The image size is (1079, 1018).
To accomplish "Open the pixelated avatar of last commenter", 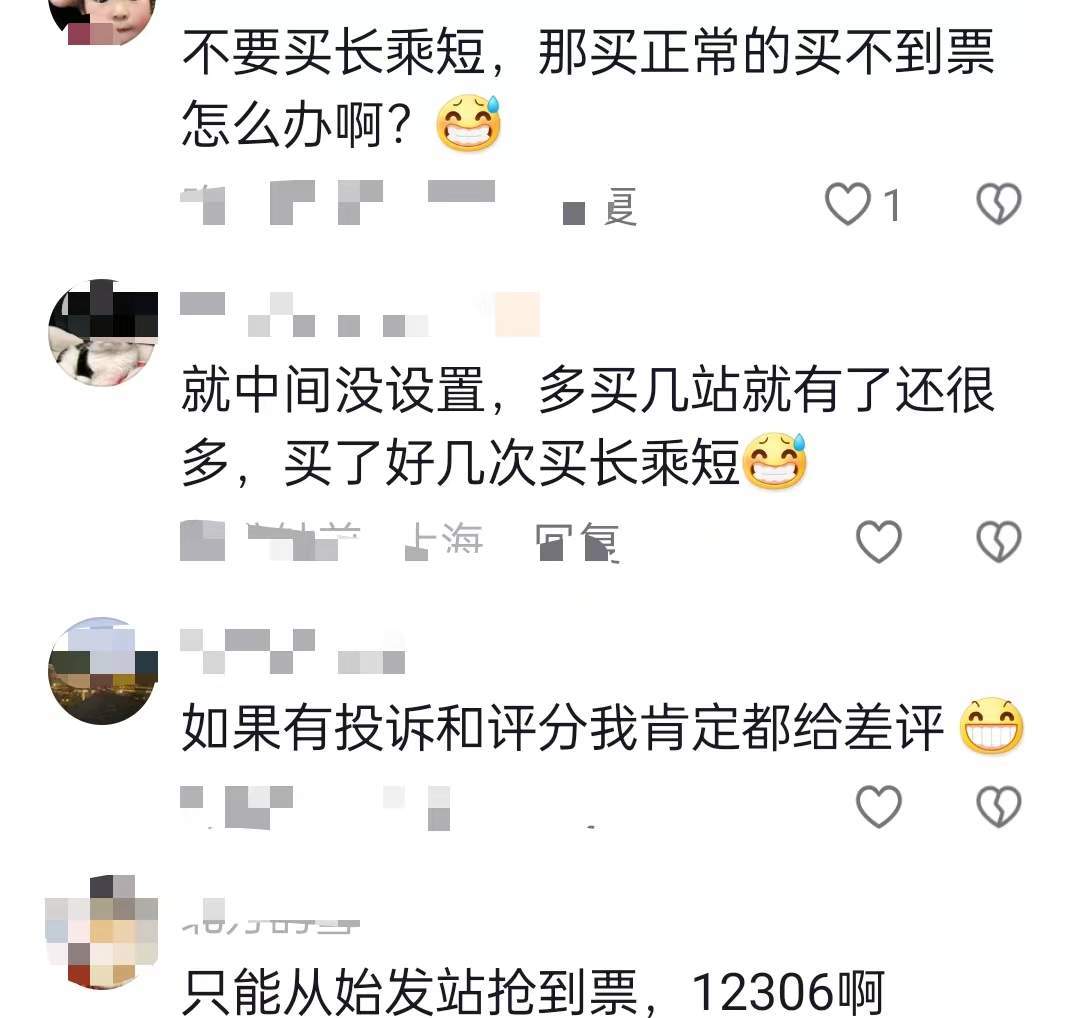I will coord(102,932).
